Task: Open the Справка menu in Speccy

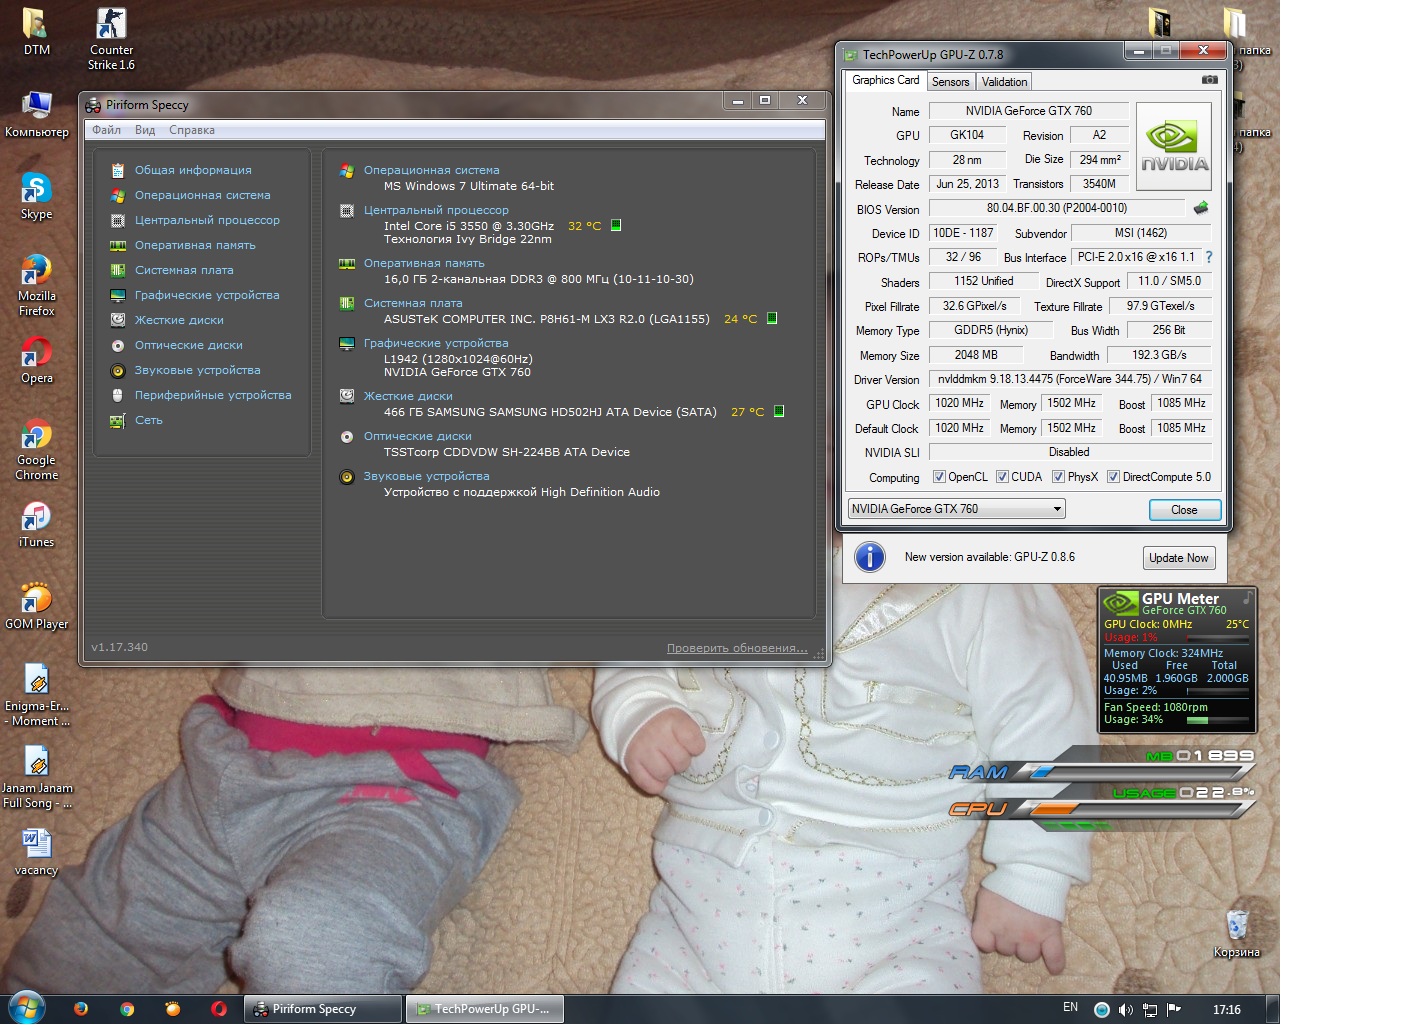Action: point(192,130)
